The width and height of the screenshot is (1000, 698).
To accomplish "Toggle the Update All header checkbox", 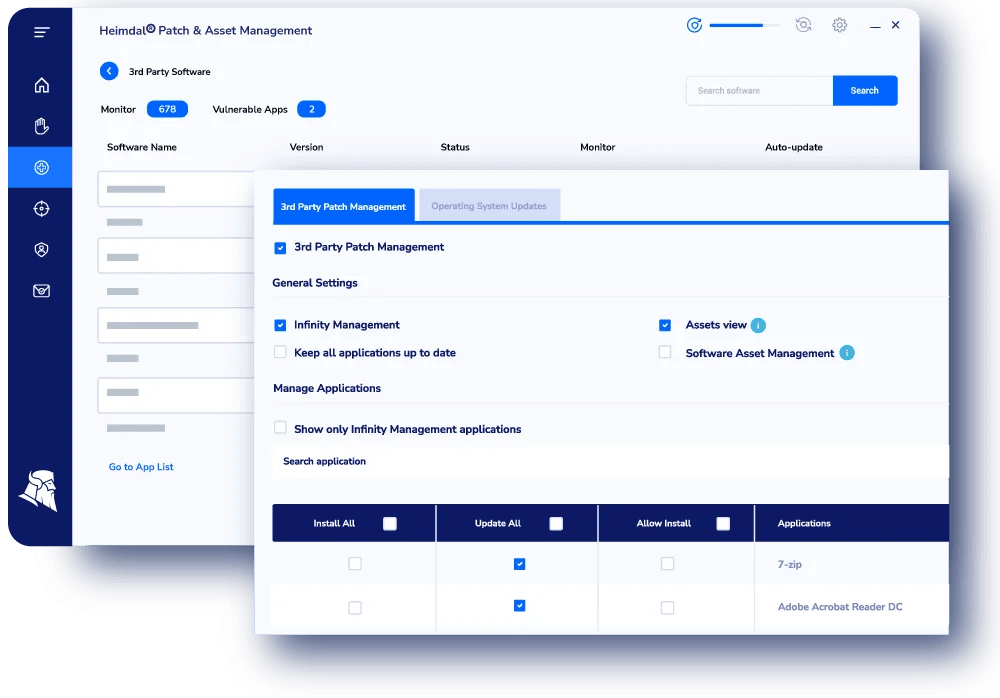I will [x=556, y=523].
